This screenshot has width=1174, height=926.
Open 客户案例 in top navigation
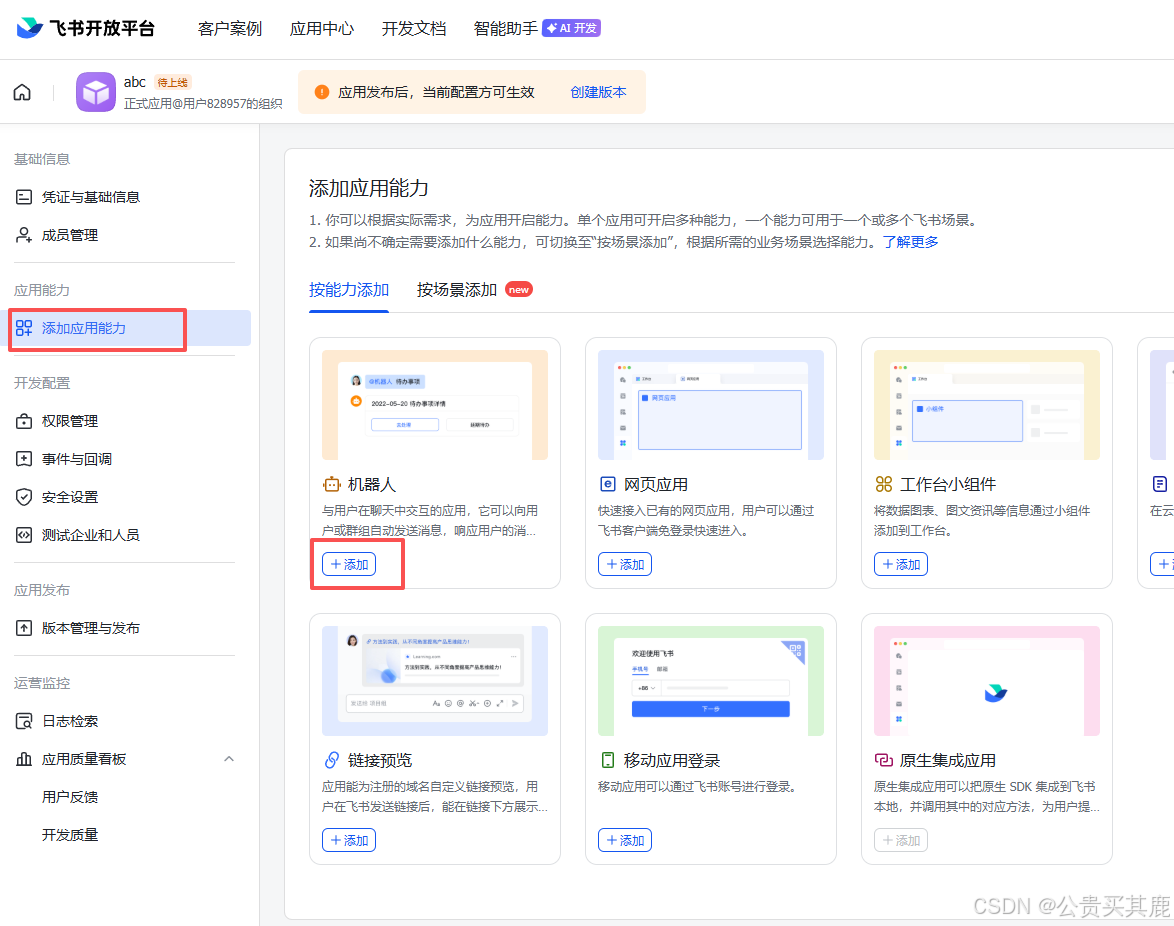pos(230,28)
